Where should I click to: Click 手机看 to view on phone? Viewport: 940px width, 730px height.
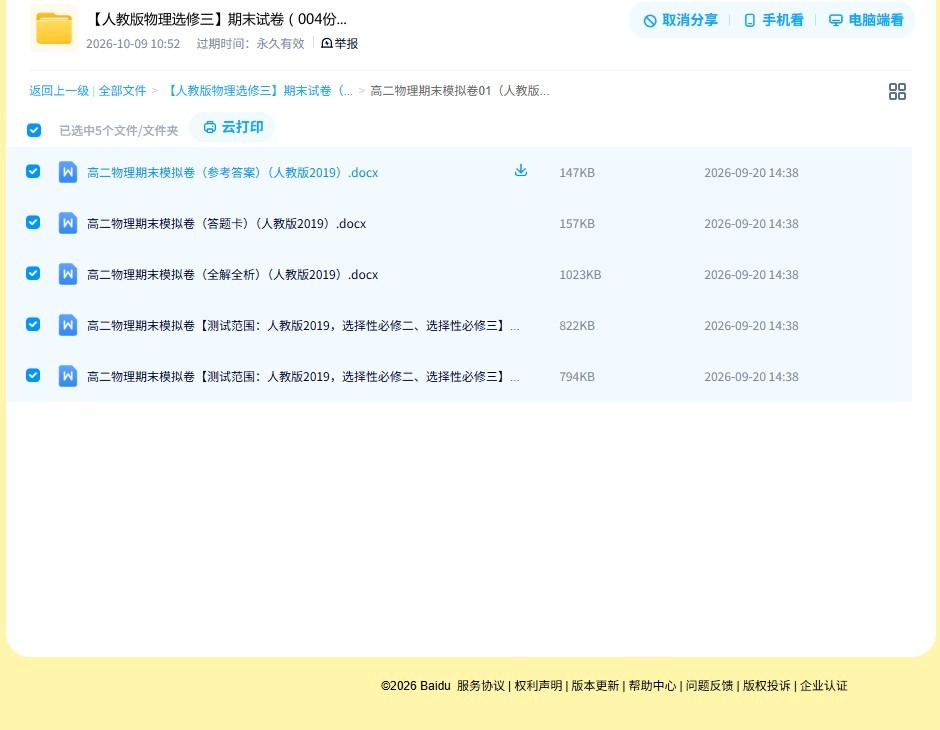tap(773, 20)
